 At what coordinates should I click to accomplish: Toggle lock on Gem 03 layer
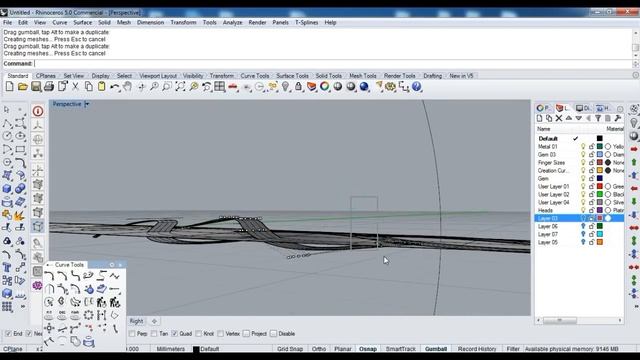591,155
